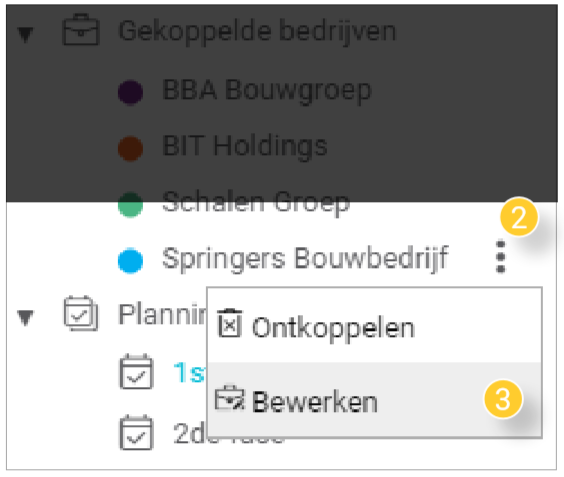Collapse the Planning tree section

pos(26,318)
